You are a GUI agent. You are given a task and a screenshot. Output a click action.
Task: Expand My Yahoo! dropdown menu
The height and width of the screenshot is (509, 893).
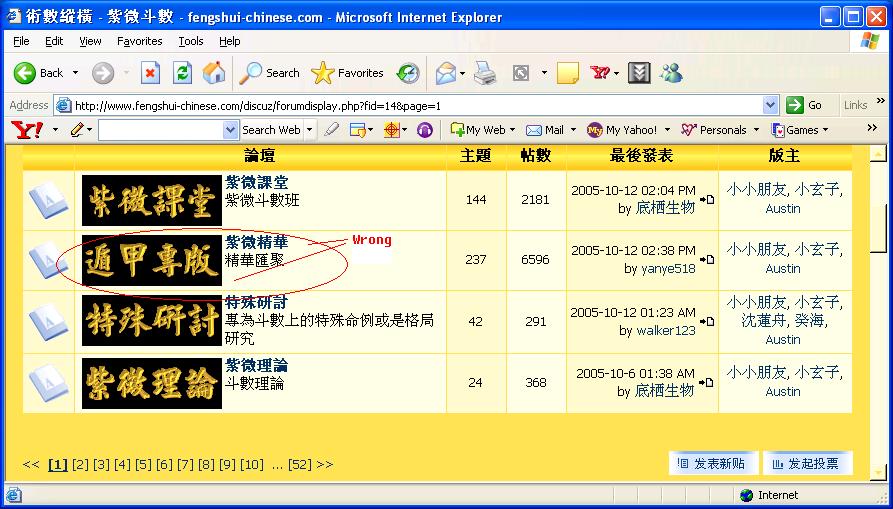pos(667,130)
